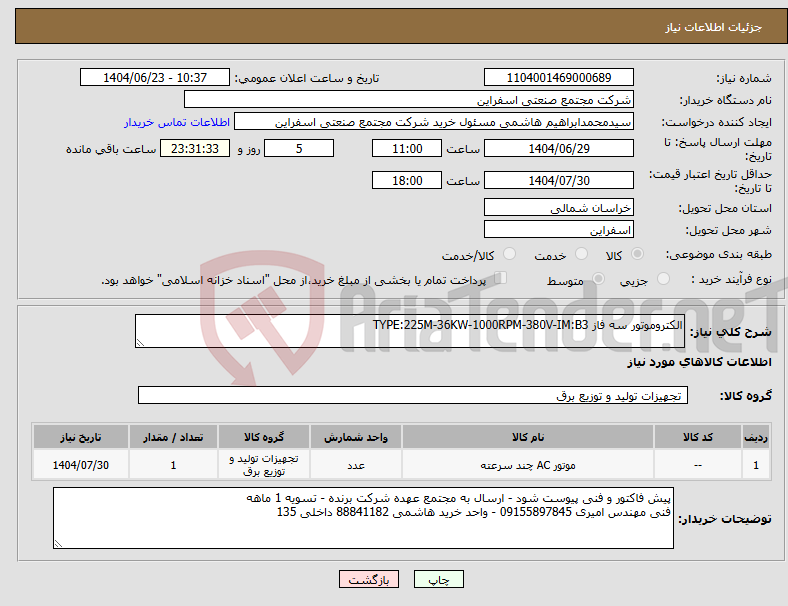Click the عدد unit cell
This screenshot has width=788, height=606.
(x=356, y=465)
